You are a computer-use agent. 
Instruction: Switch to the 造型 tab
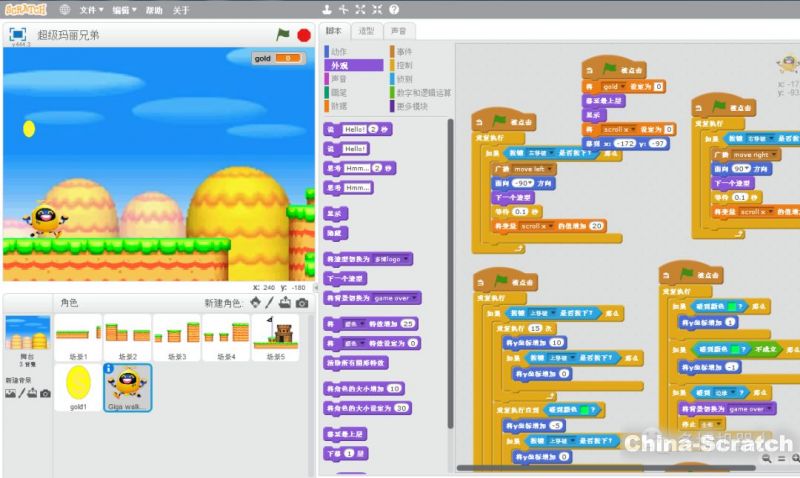[x=366, y=31]
